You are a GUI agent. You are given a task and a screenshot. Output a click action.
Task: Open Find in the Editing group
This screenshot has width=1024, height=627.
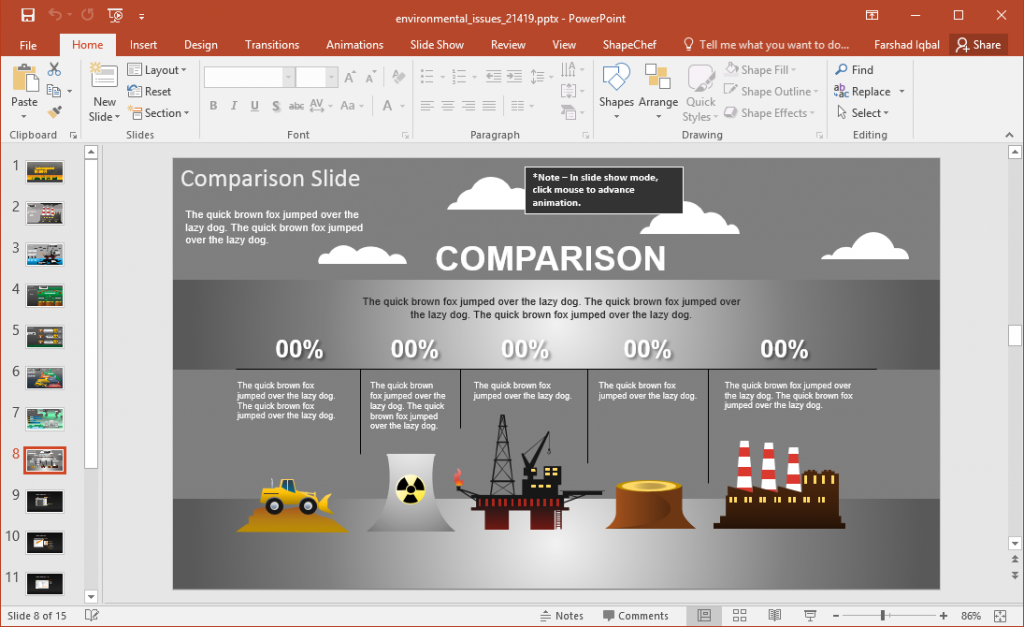pos(851,69)
